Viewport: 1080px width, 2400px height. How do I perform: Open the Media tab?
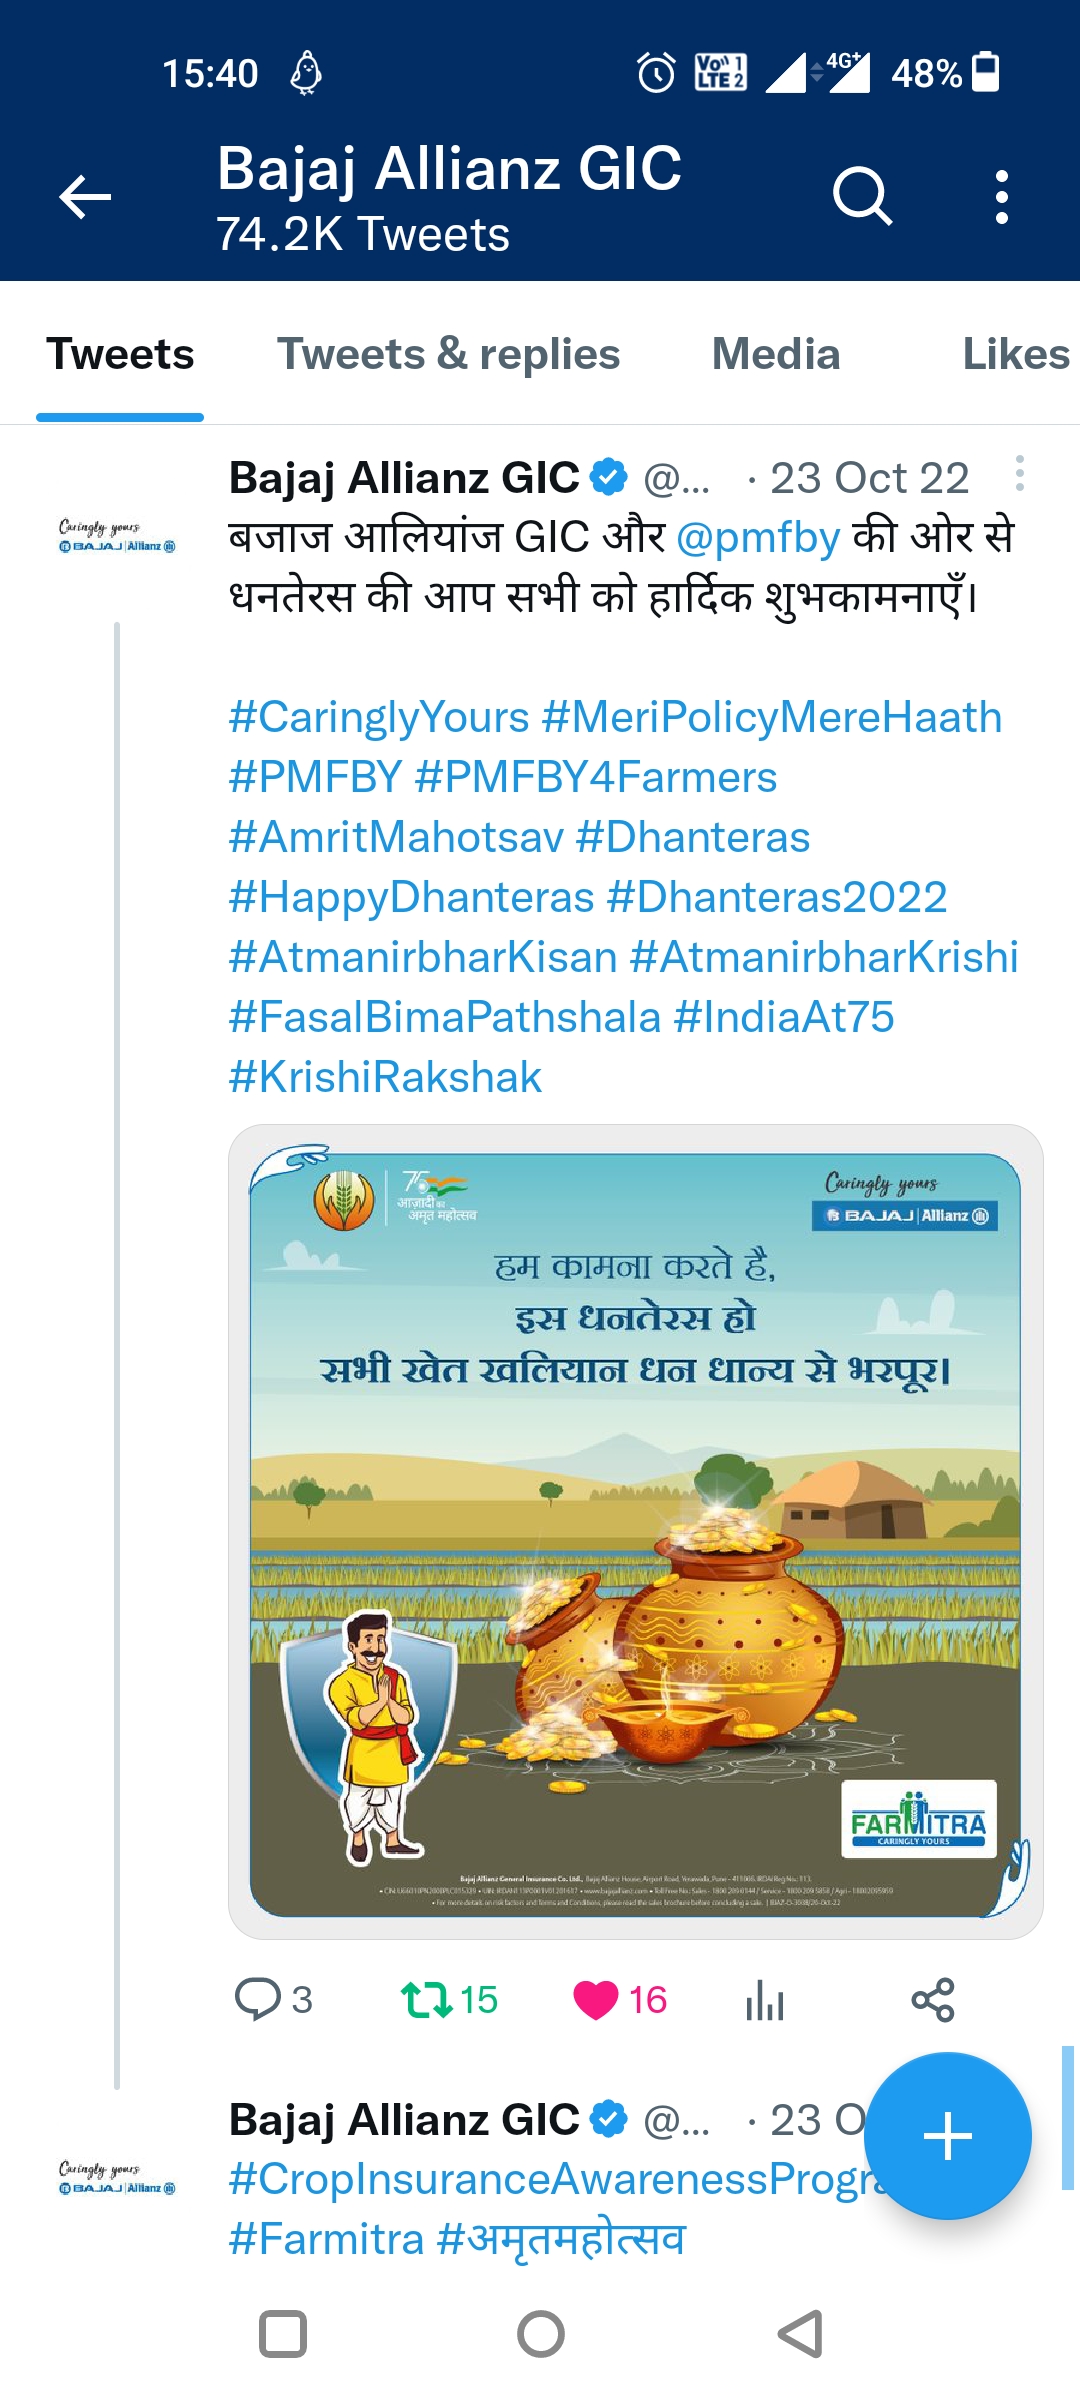pyautogui.click(x=776, y=354)
